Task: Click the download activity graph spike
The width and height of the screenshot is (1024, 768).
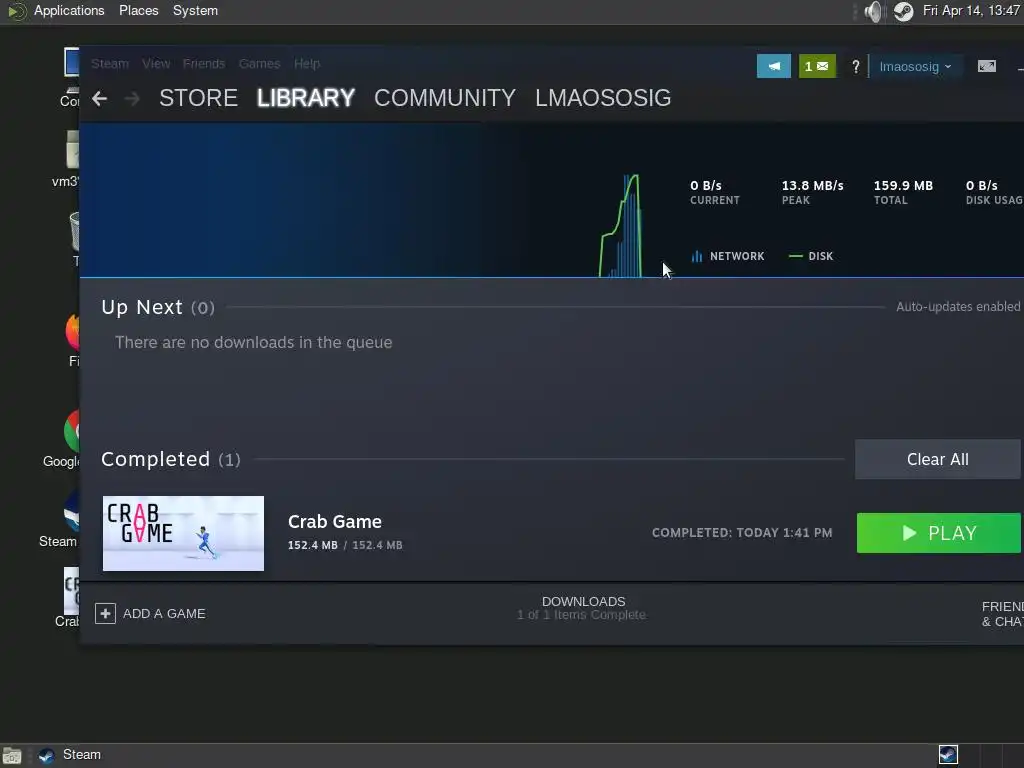Action: (621, 226)
